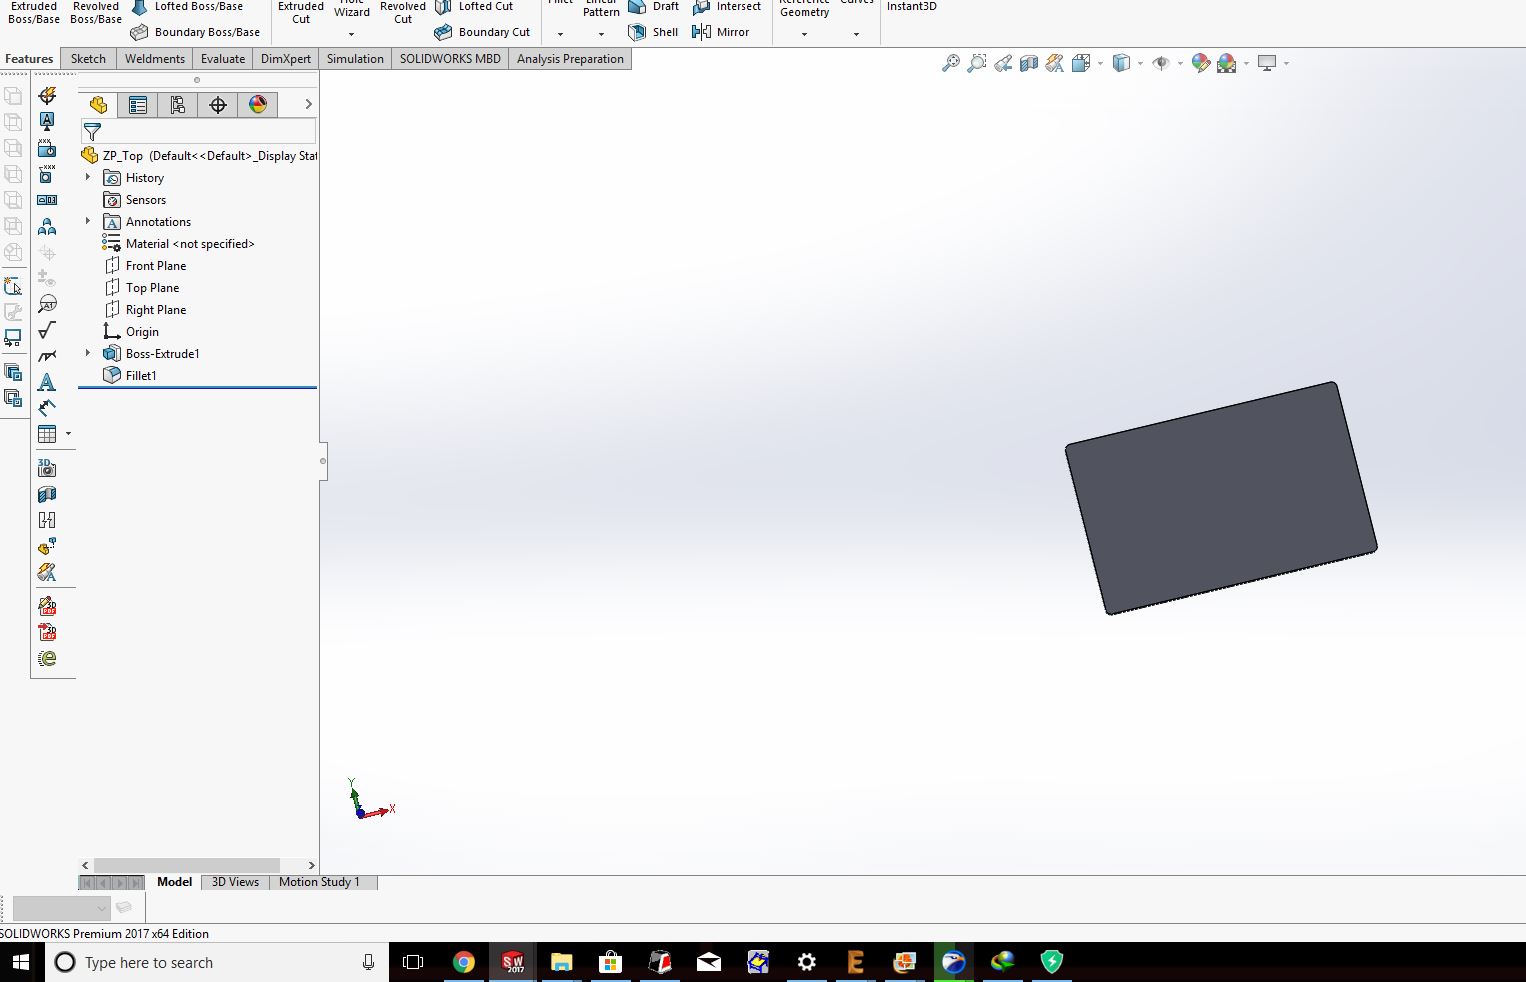This screenshot has width=1526, height=982.
Task: Select the Intersect tool icon
Action: point(701,7)
